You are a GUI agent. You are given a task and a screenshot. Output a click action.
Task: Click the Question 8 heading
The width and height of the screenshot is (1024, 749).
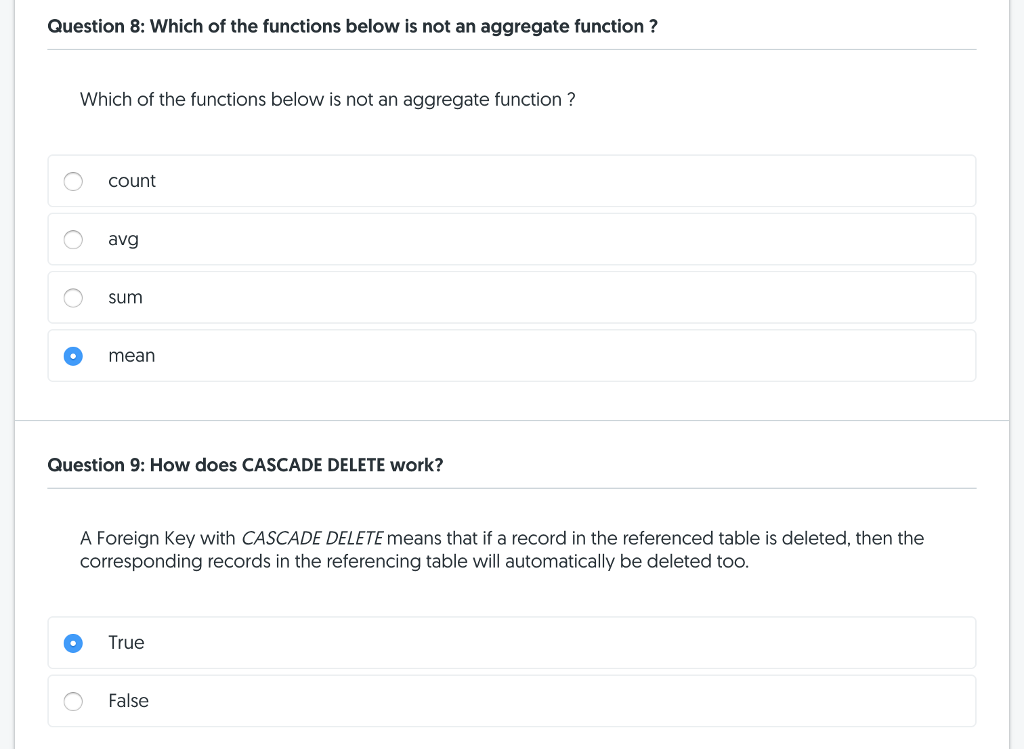point(353,26)
